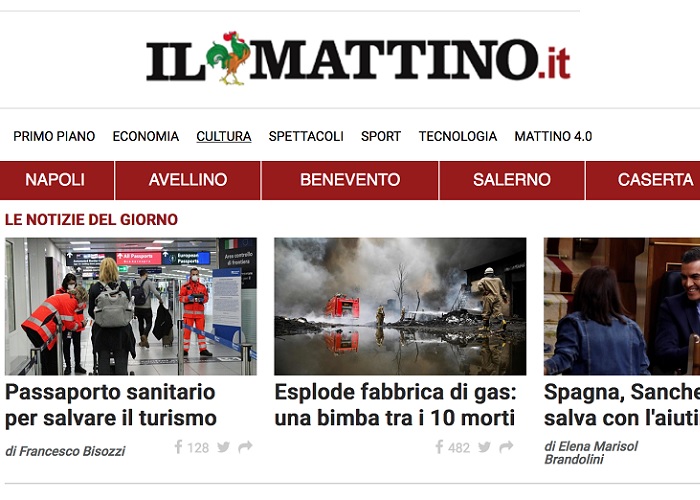
Task: Select the Cultura menu item
Action: coord(224,136)
